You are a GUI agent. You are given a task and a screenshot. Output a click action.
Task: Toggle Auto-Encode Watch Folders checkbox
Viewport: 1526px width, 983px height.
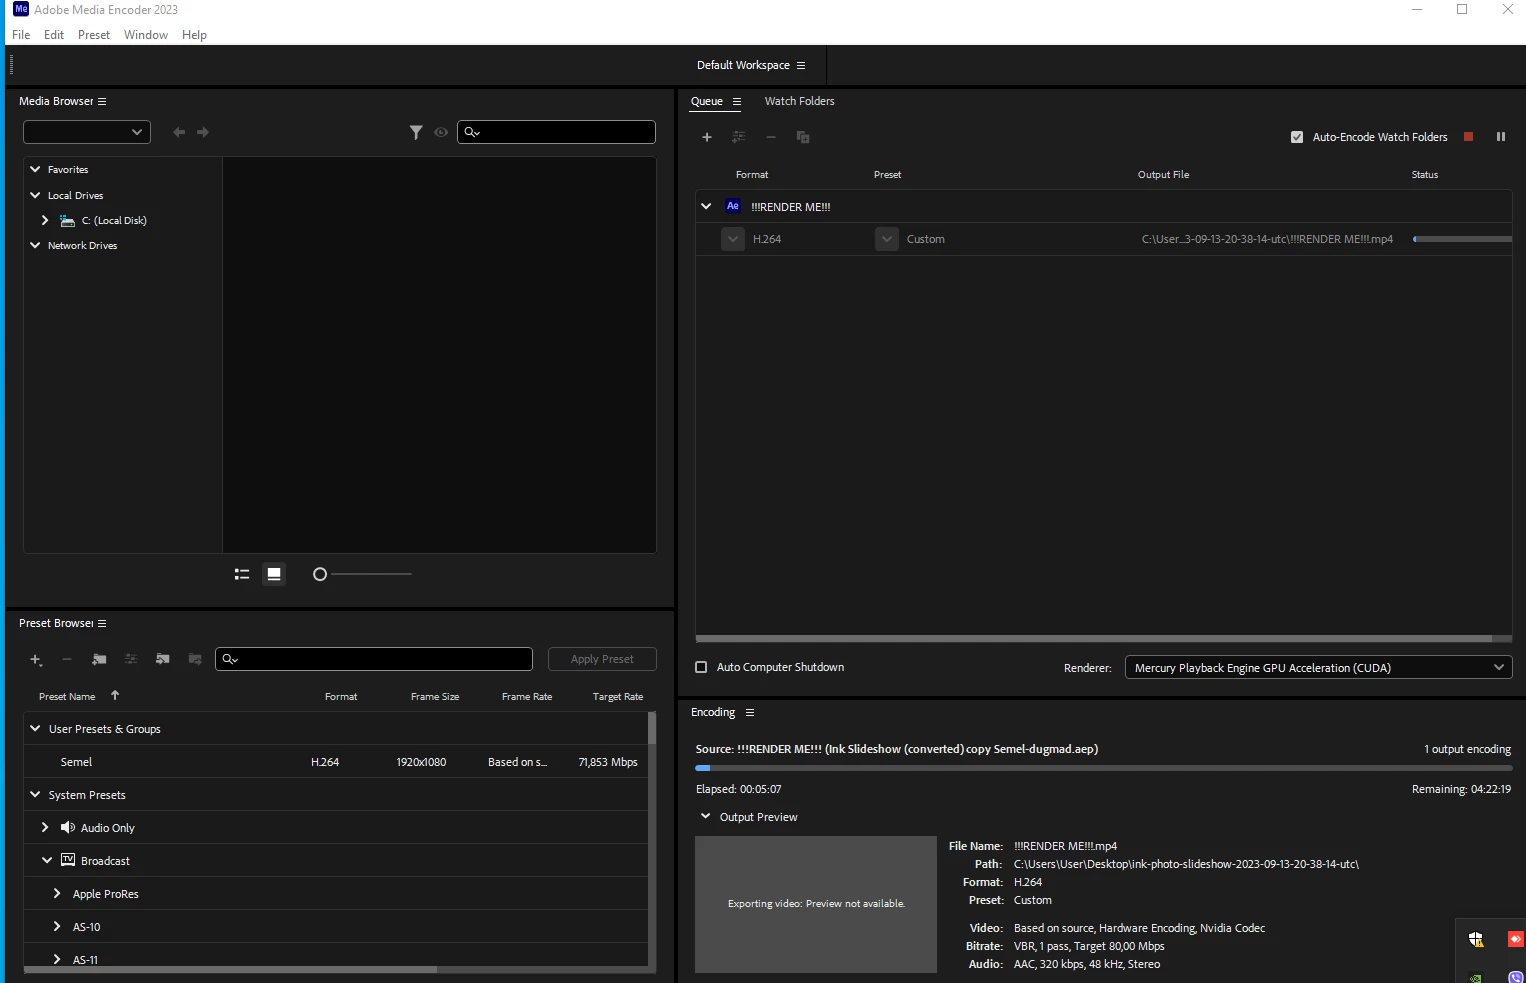click(x=1297, y=137)
